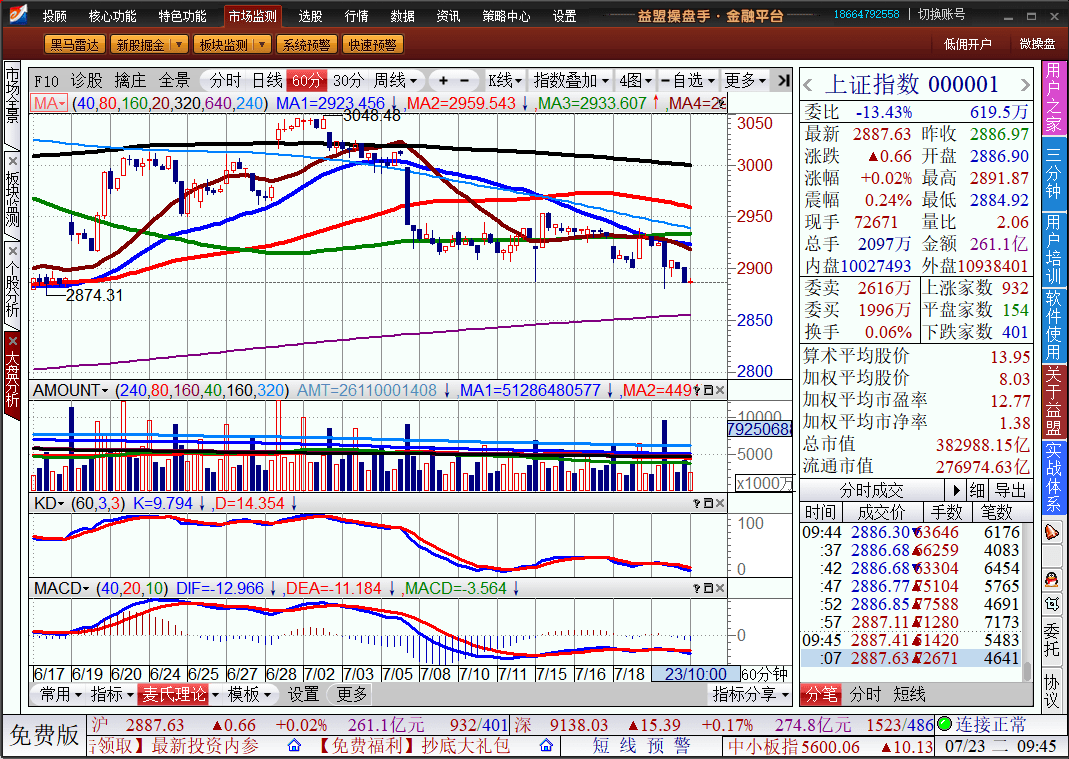
Task: Expand the 指数叠加 dropdown
Action: (x=571, y=80)
